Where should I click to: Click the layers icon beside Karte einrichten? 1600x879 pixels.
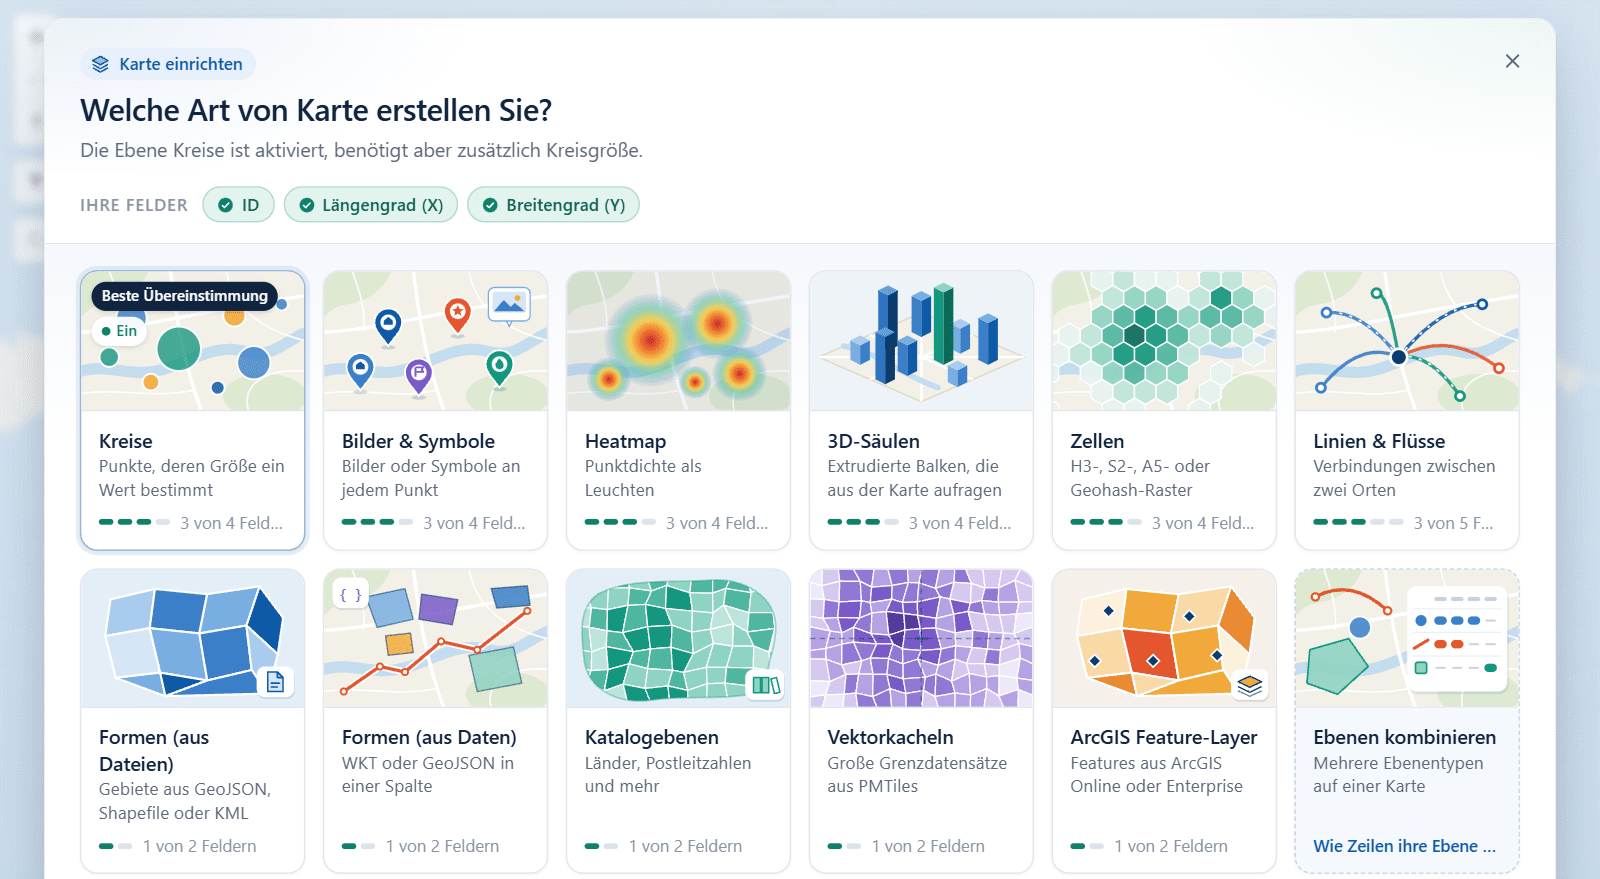pyautogui.click(x=100, y=64)
